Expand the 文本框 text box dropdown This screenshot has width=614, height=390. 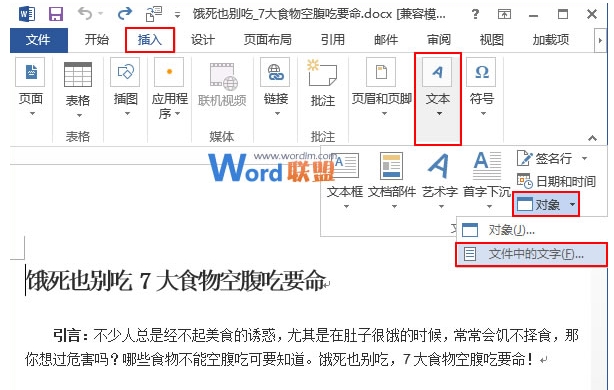pos(346,206)
